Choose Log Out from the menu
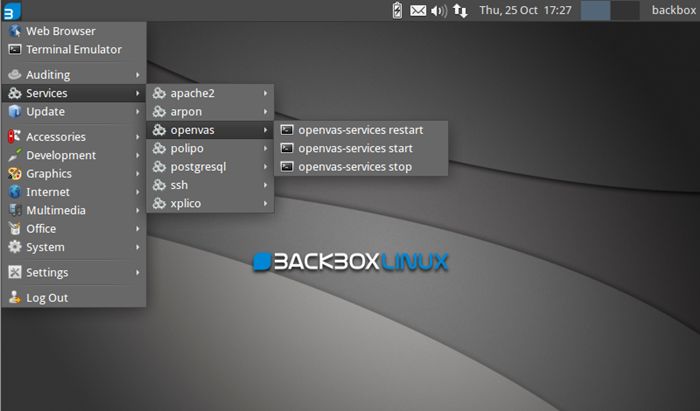 coord(74,297)
